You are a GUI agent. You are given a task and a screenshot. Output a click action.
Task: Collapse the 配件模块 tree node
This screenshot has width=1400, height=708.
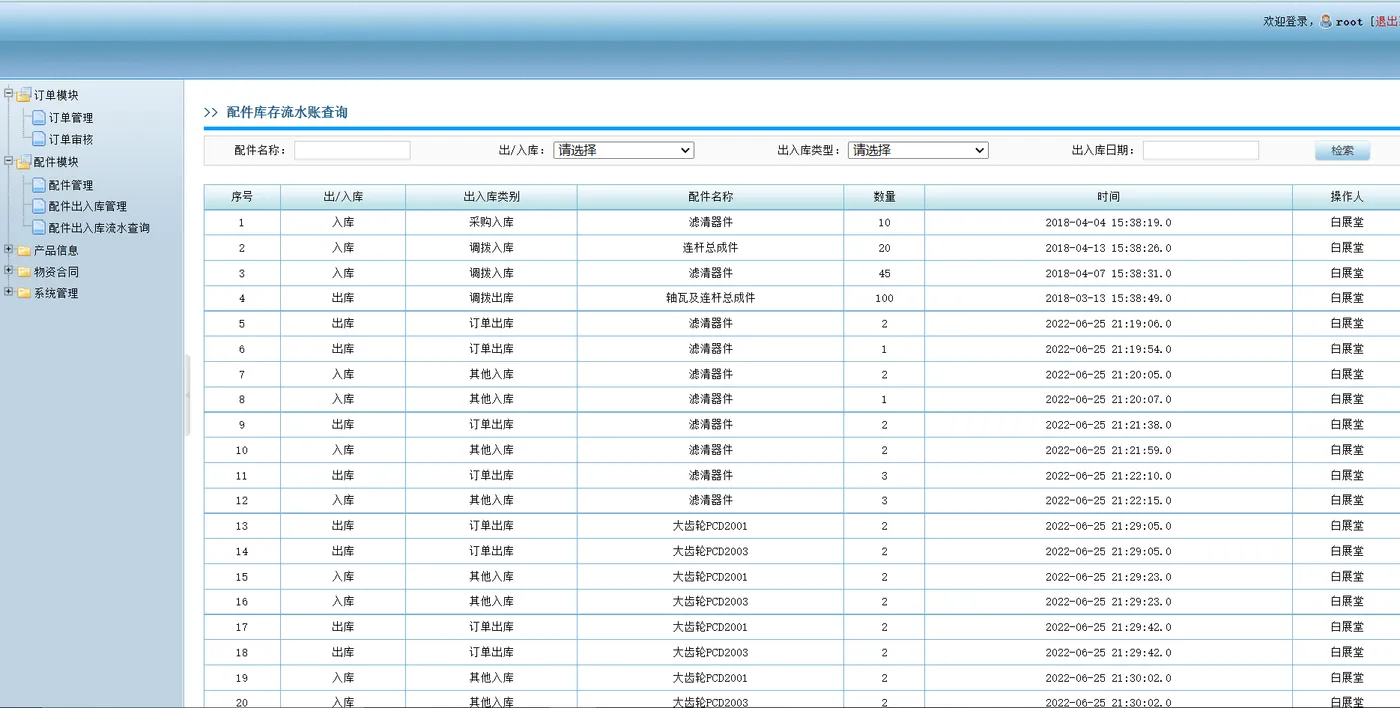point(9,161)
